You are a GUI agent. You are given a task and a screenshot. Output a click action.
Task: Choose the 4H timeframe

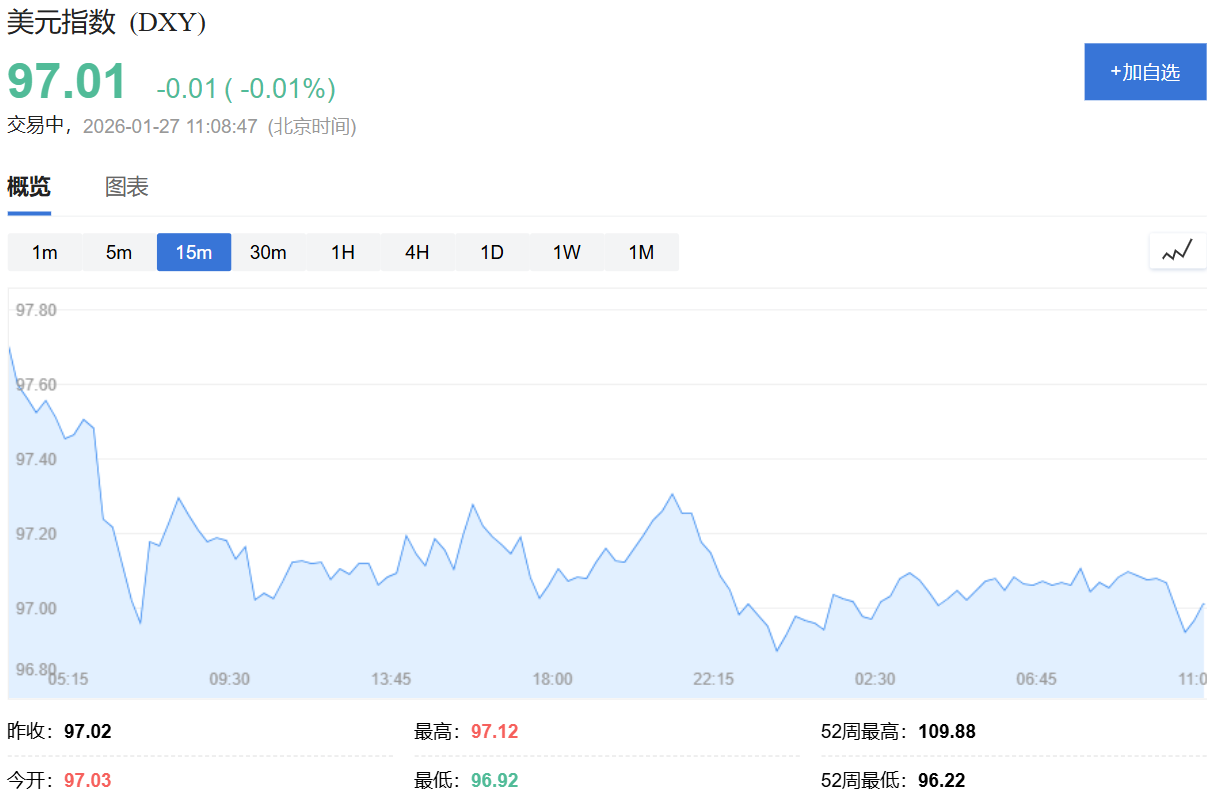tap(417, 252)
